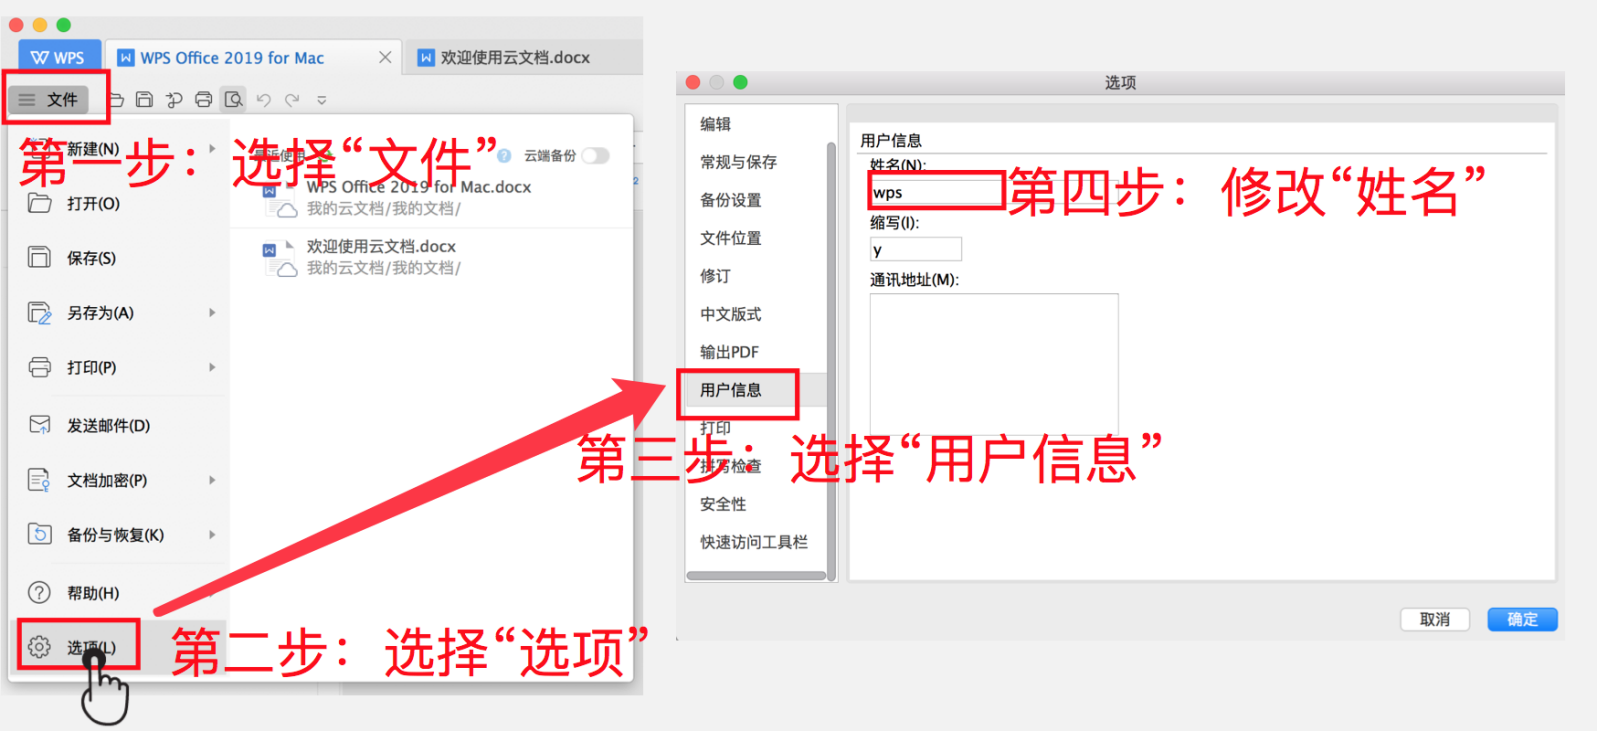Select 用户信息 in Options sidebar
Image resolution: width=1597 pixels, height=731 pixels.
click(x=756, y=390)
